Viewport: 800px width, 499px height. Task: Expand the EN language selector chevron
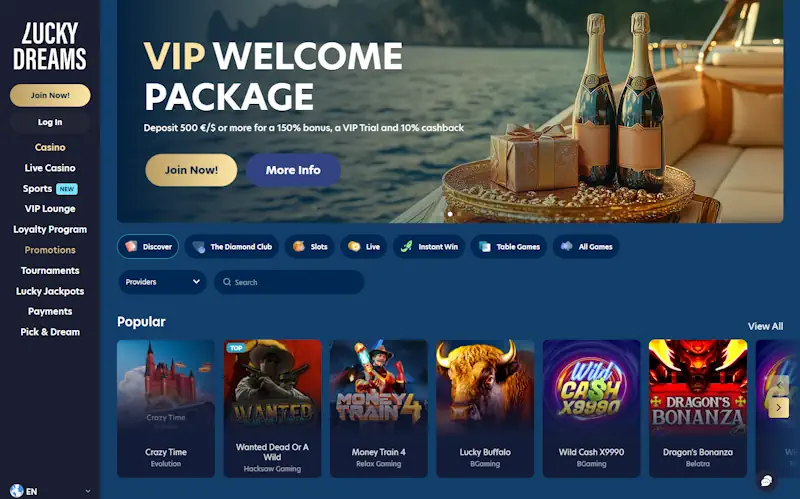pos(88,491)
